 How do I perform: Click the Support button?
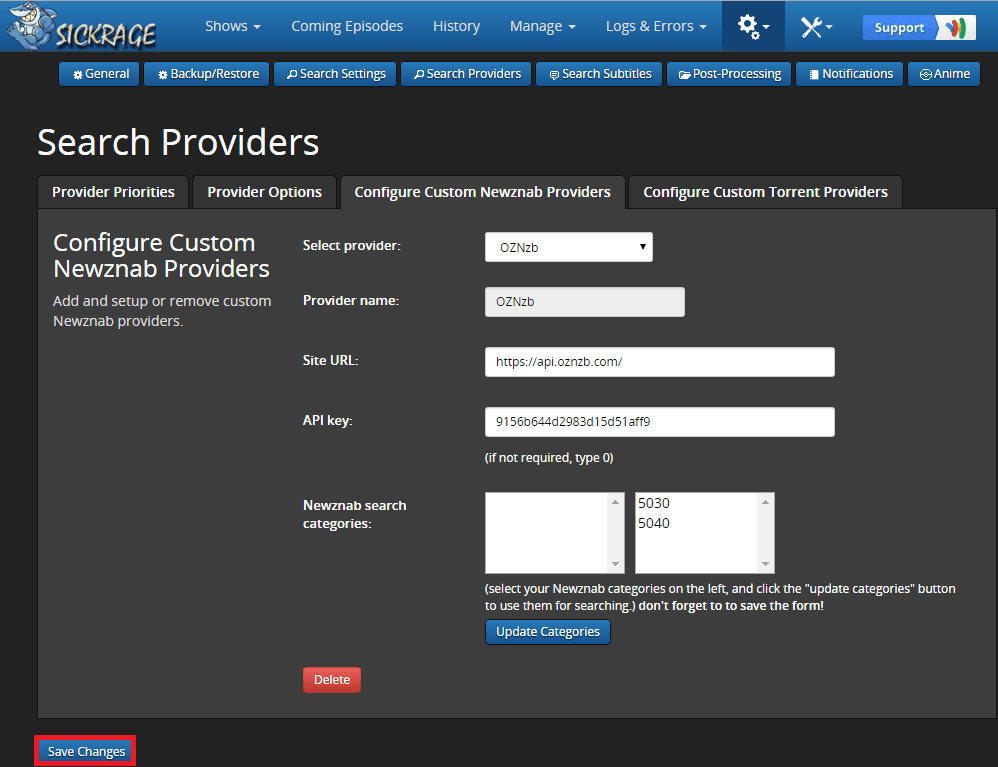click(x=918, y=27)
